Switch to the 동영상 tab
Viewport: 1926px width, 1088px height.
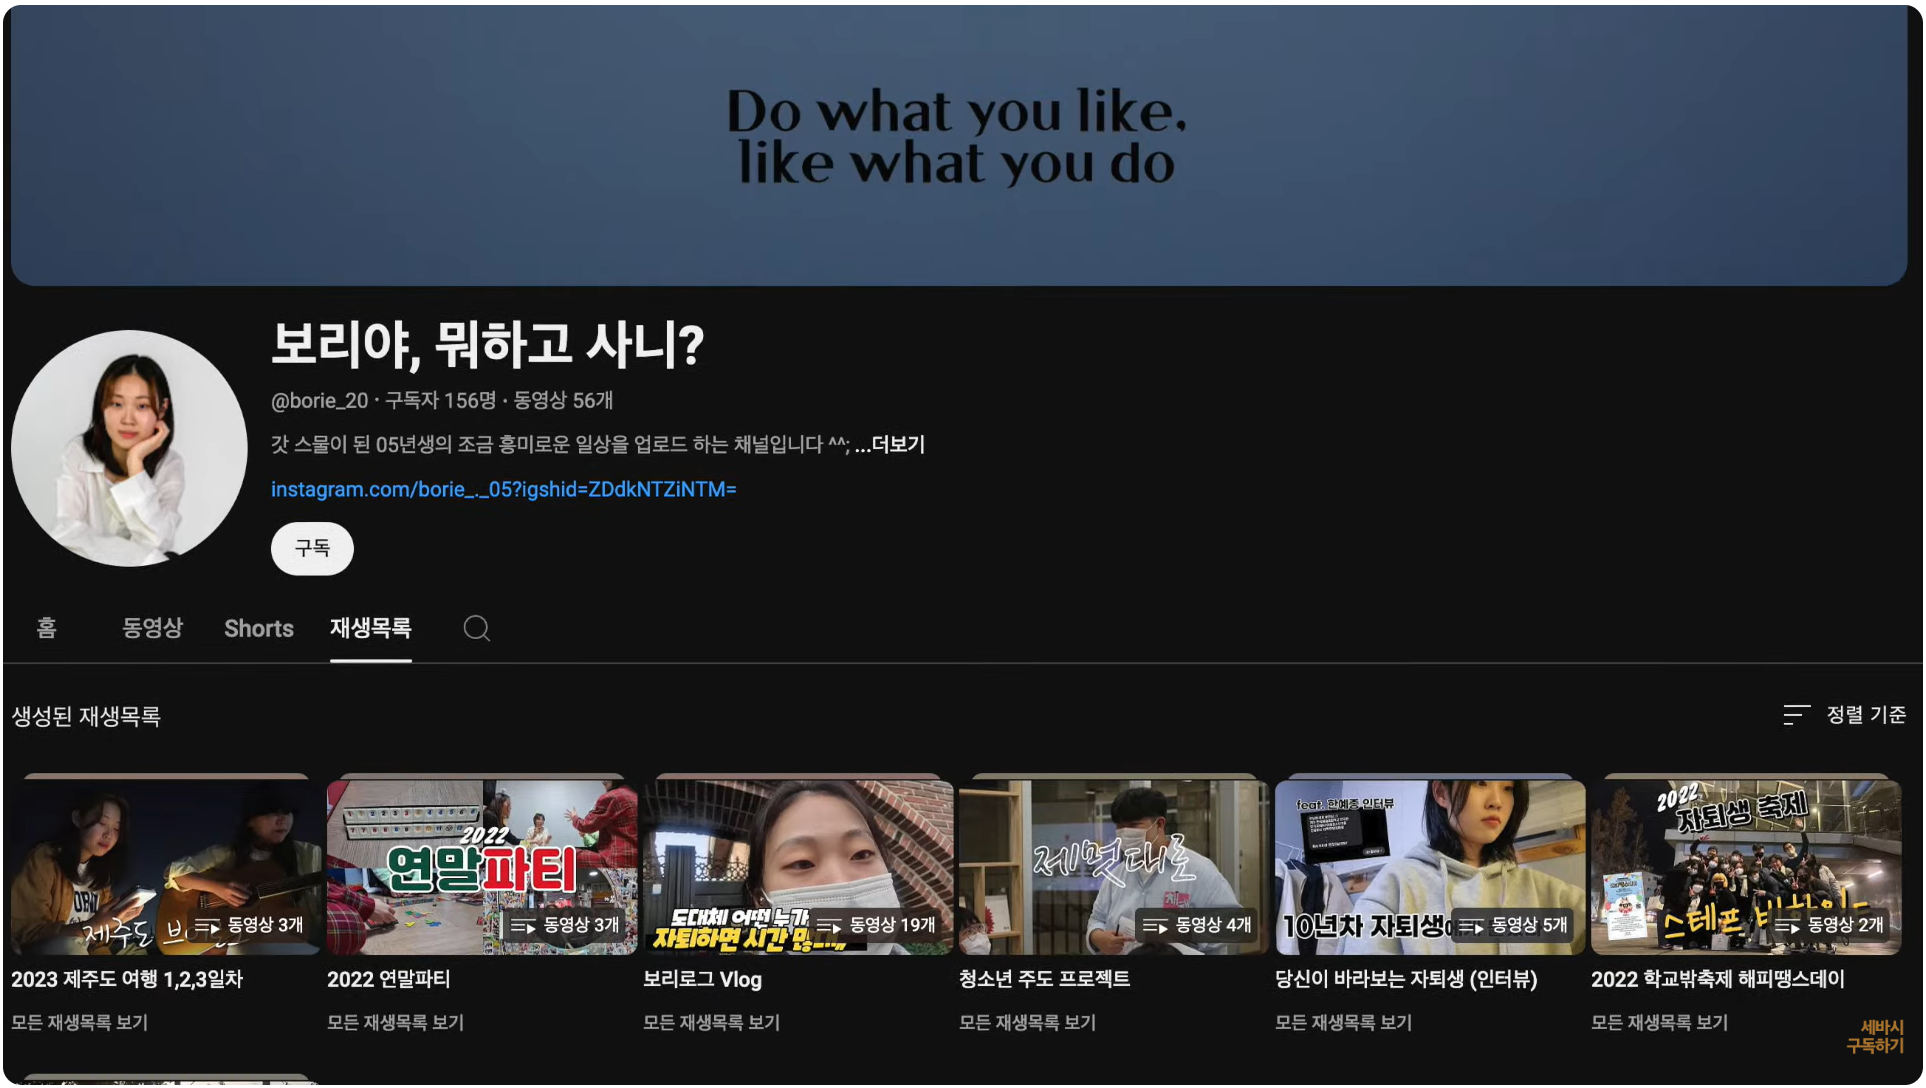pos(152,628)
